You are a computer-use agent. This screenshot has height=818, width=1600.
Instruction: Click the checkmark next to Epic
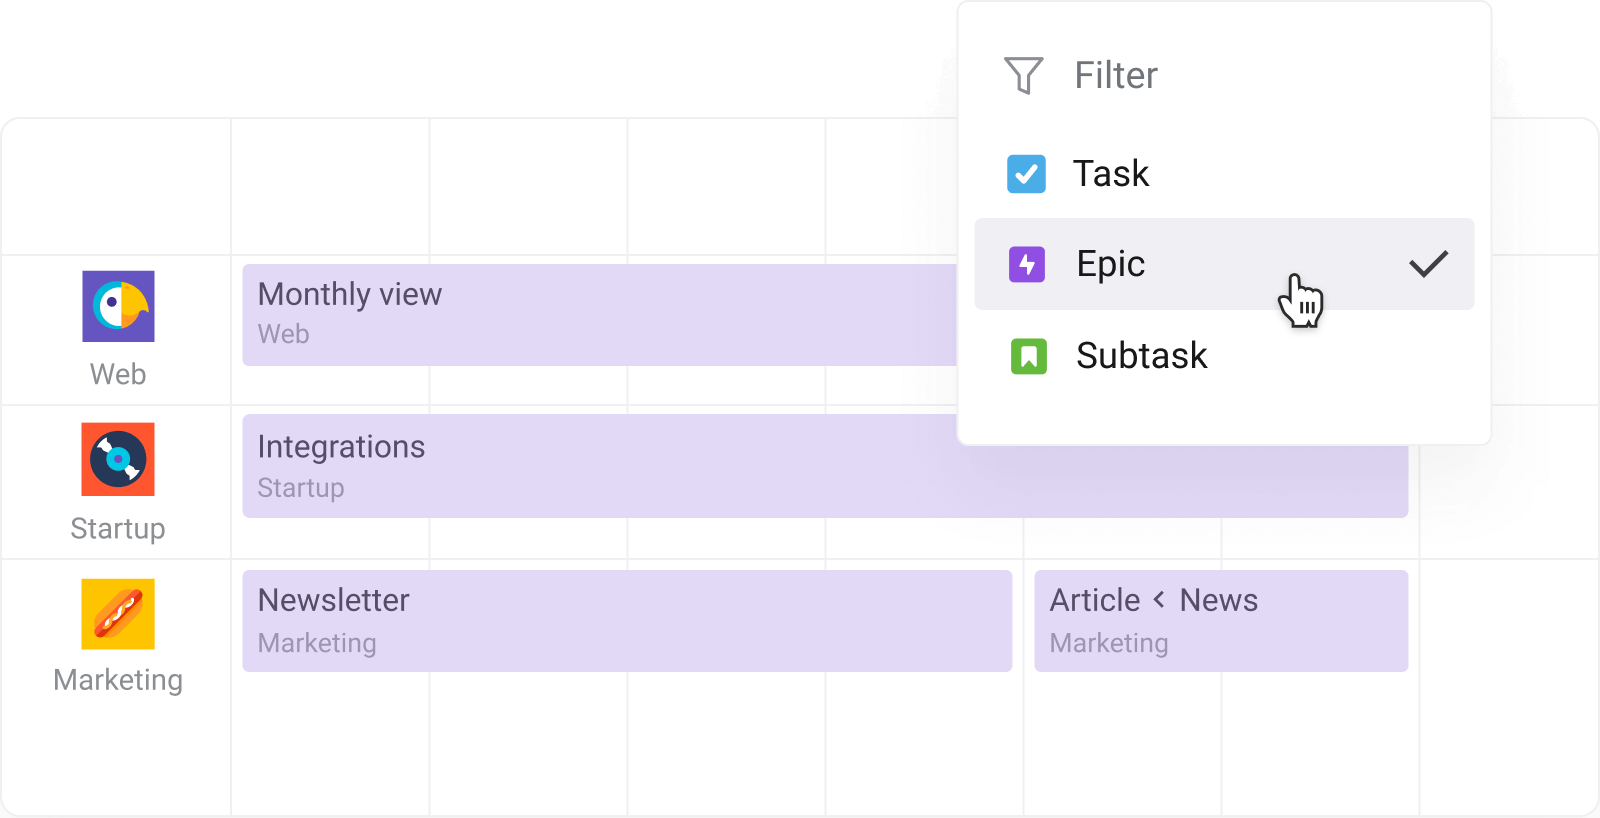pyautogui.click(x=1430, y=263)
